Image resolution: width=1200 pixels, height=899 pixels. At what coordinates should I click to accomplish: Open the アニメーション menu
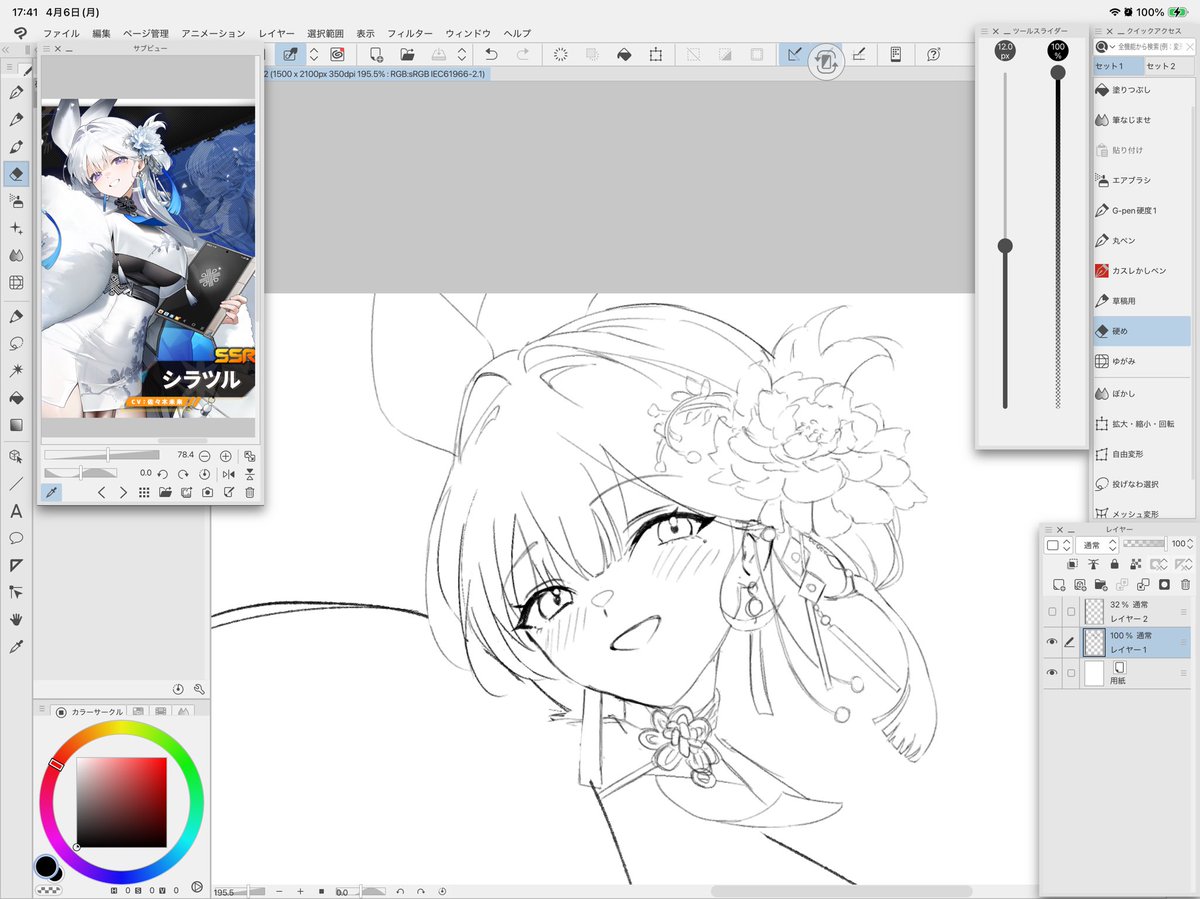[214, 33]
